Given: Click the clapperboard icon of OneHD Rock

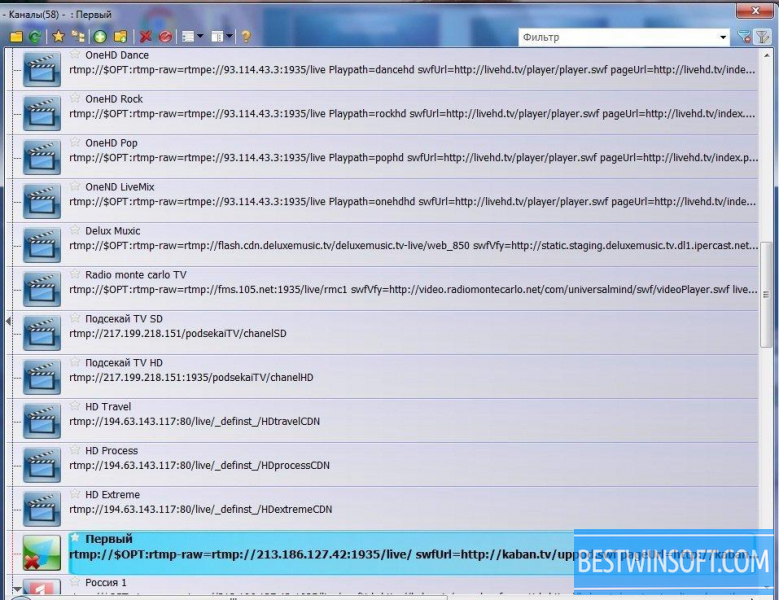Looking at the screenshot, I should coord(42,113).
